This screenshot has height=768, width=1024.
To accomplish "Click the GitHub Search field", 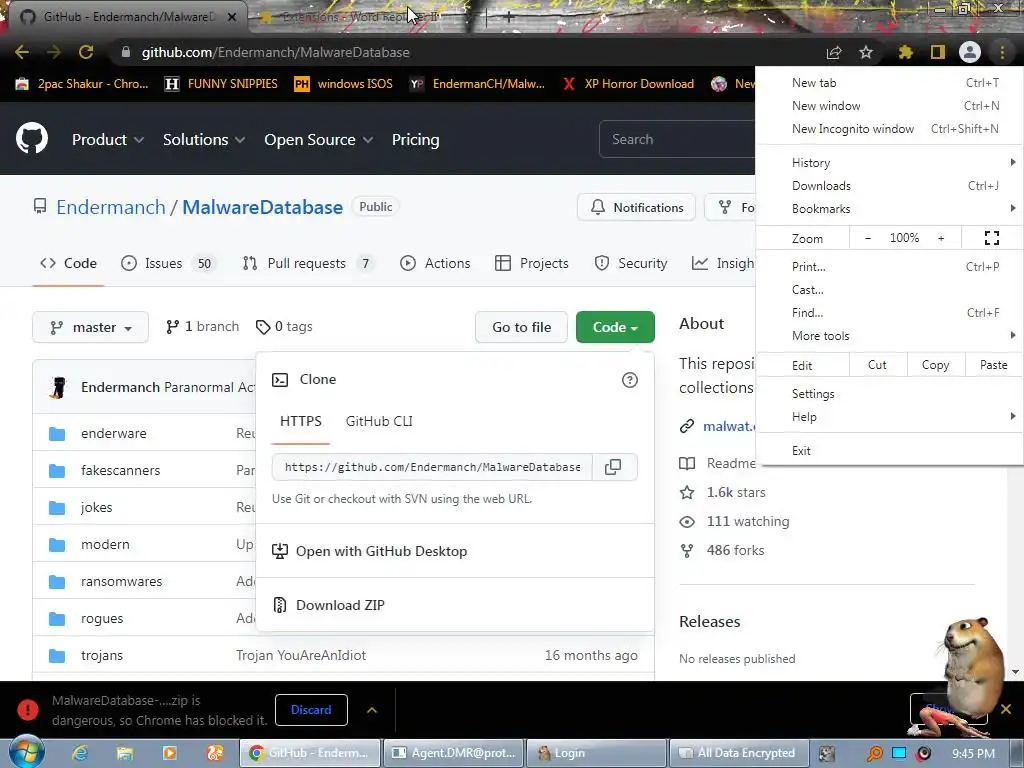I will pyautogui.click(x=677, y=139).
